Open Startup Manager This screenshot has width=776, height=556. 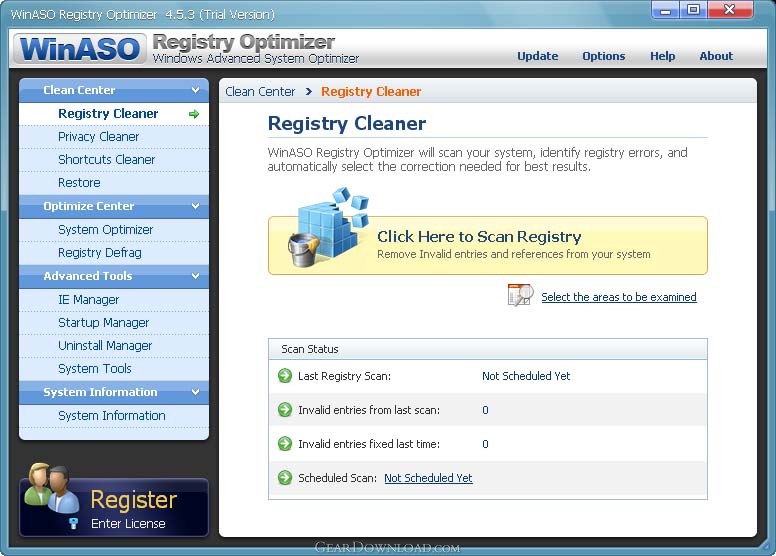pyautogui.click(x=114, y=323)
